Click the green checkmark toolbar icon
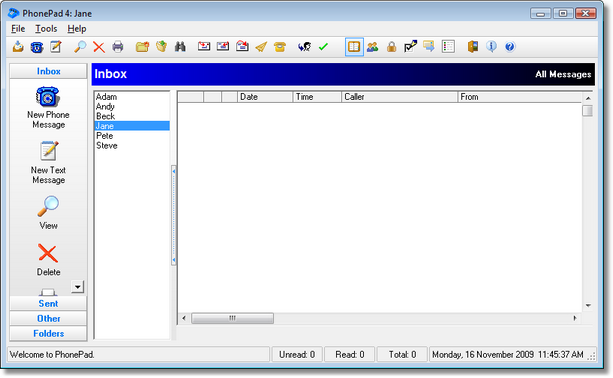Screen dimensions: 613x378 tap(323, 47)
